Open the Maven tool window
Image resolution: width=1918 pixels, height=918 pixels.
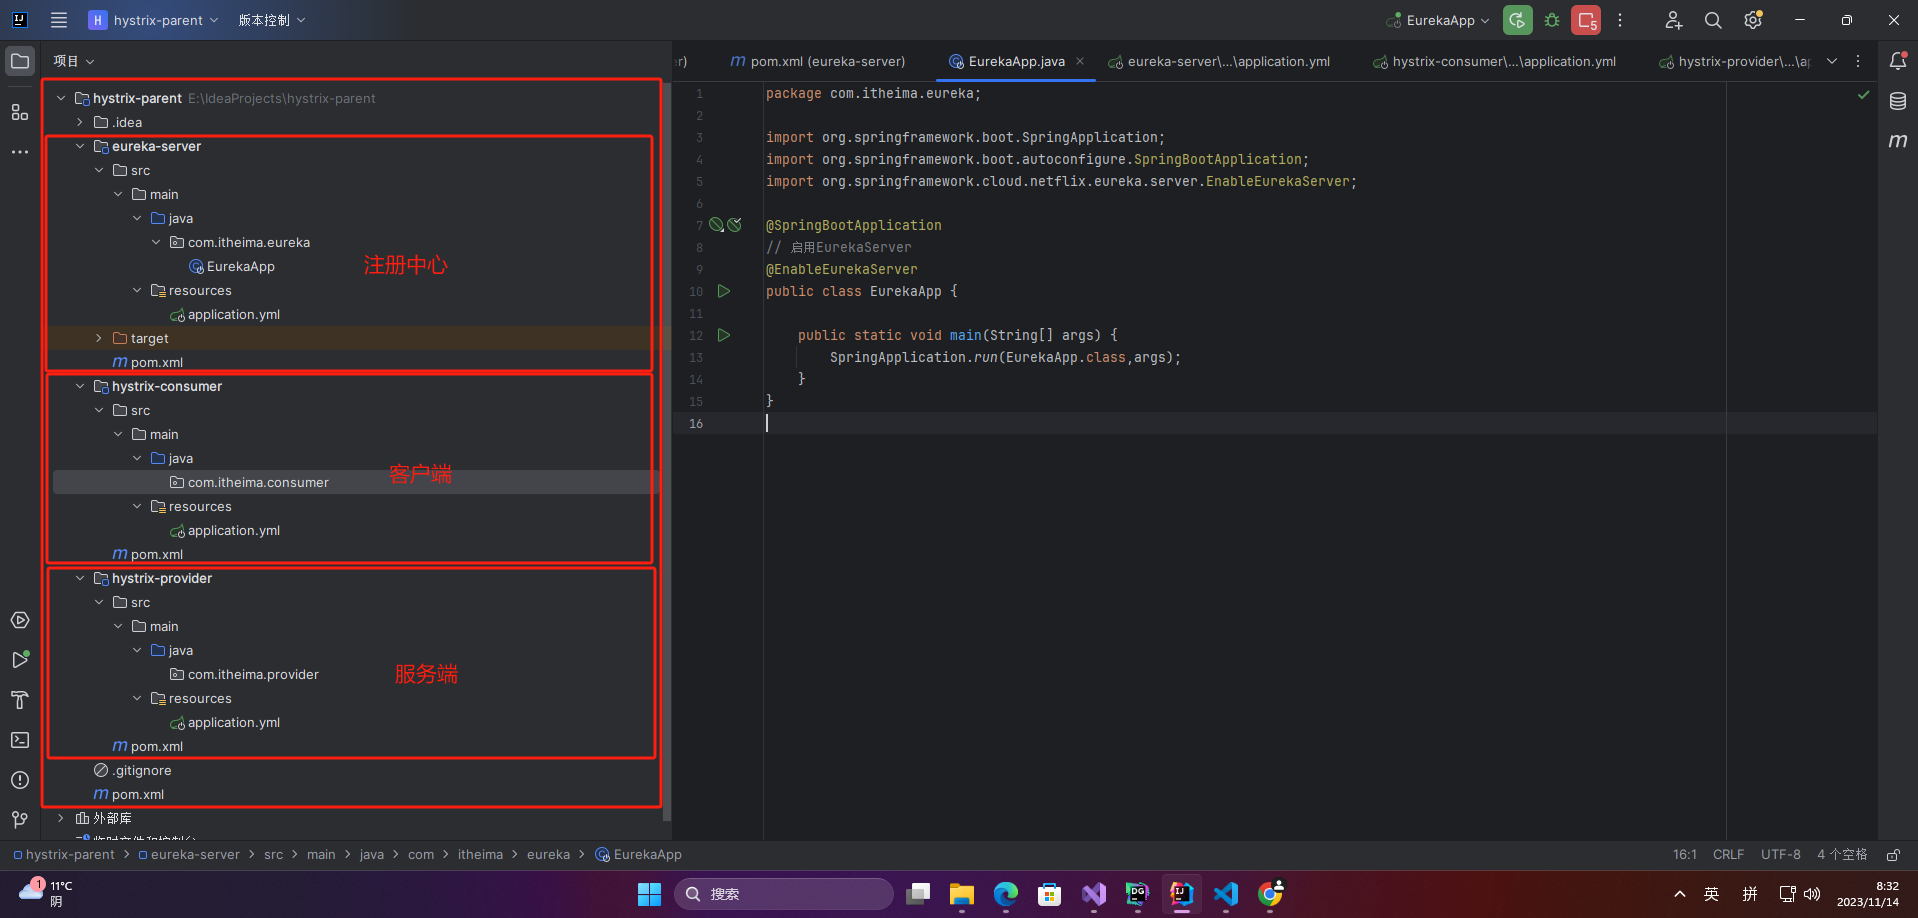1898,141
